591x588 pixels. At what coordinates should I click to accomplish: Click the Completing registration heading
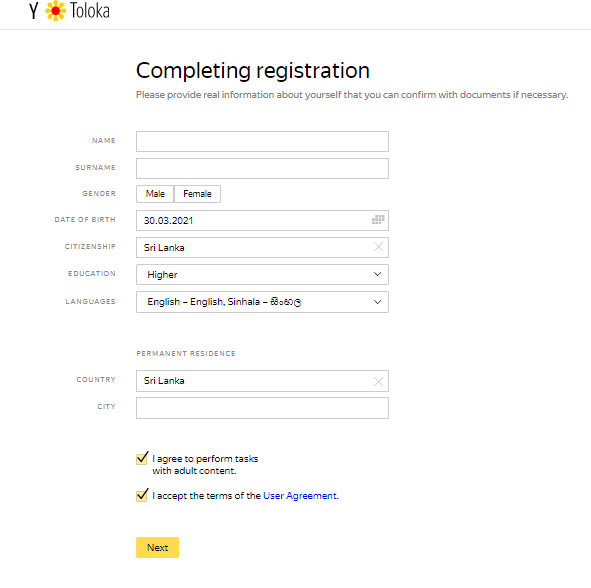(253, 70)
